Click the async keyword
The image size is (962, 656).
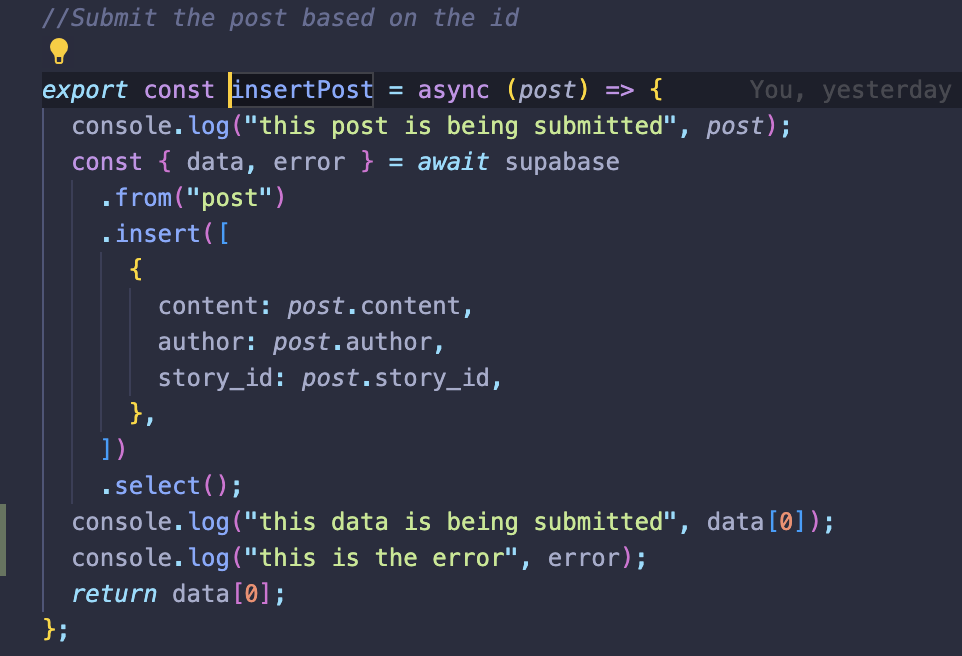click(453, 90)
